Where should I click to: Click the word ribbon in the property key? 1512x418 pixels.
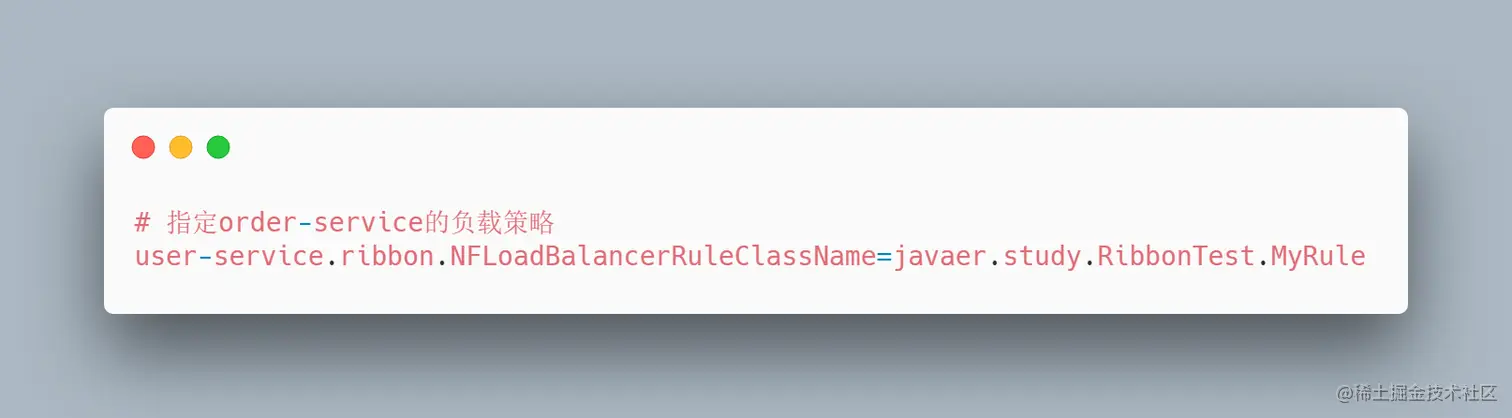(x=388, y=257)
